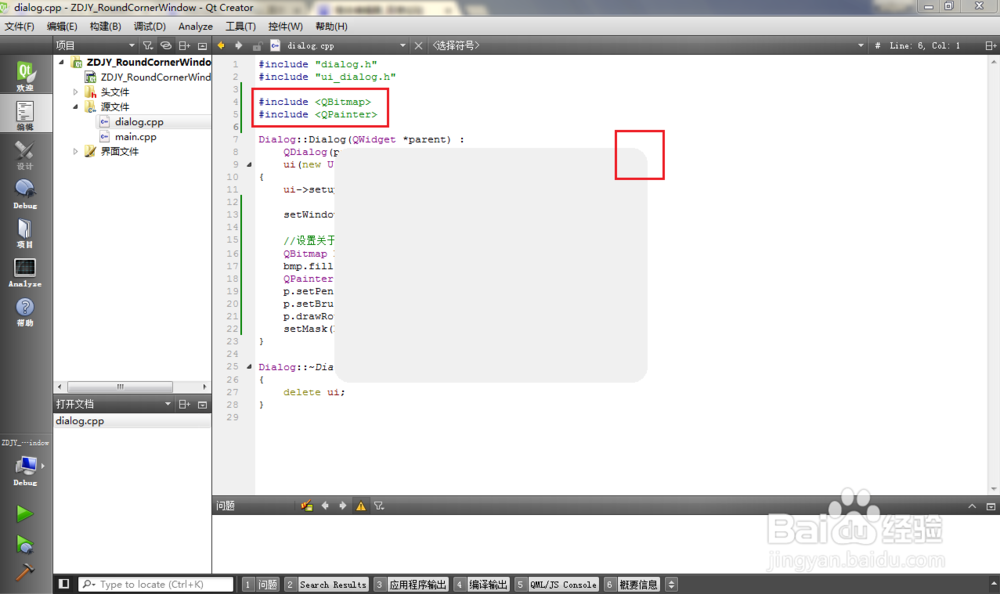Open the Help menu

331,26
